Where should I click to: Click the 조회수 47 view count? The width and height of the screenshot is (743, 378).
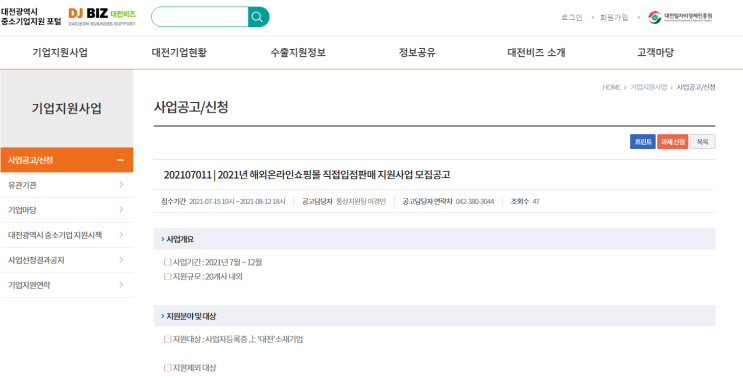(x=525, y=201)
